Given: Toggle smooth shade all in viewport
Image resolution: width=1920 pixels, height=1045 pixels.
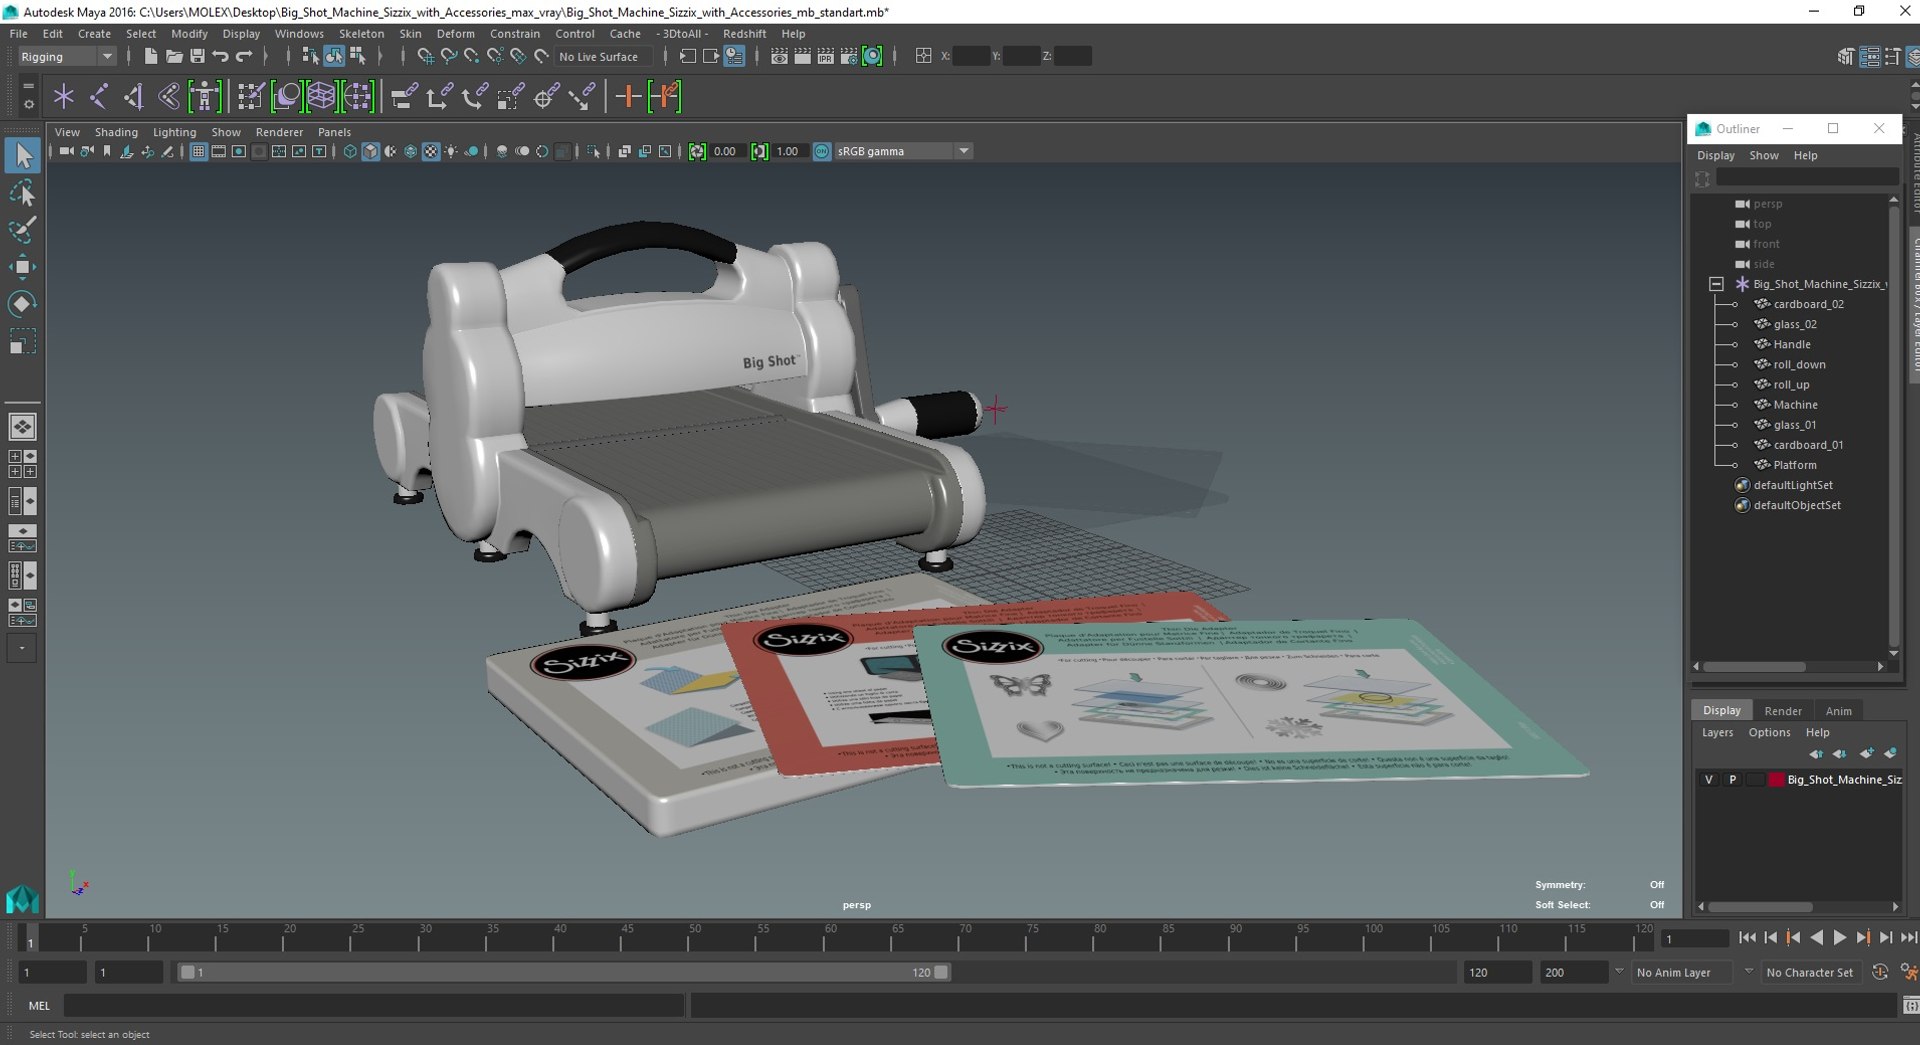Looking at the screenshot, I should pyautogui.click(x=370, y=151).
